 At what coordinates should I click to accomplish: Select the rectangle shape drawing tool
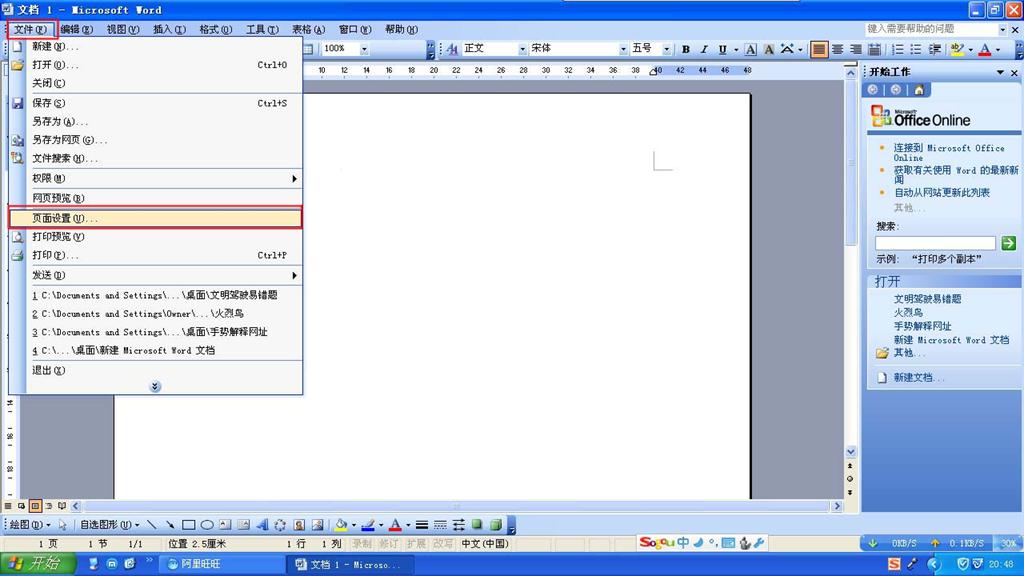tap(189, 524)
